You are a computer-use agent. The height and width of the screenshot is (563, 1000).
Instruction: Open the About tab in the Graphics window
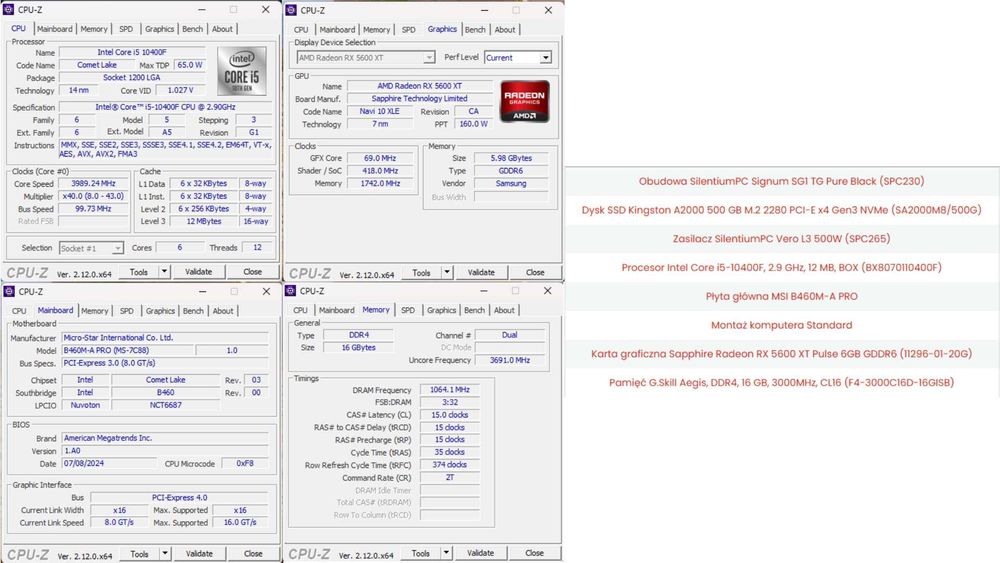[x=505, y=29]
